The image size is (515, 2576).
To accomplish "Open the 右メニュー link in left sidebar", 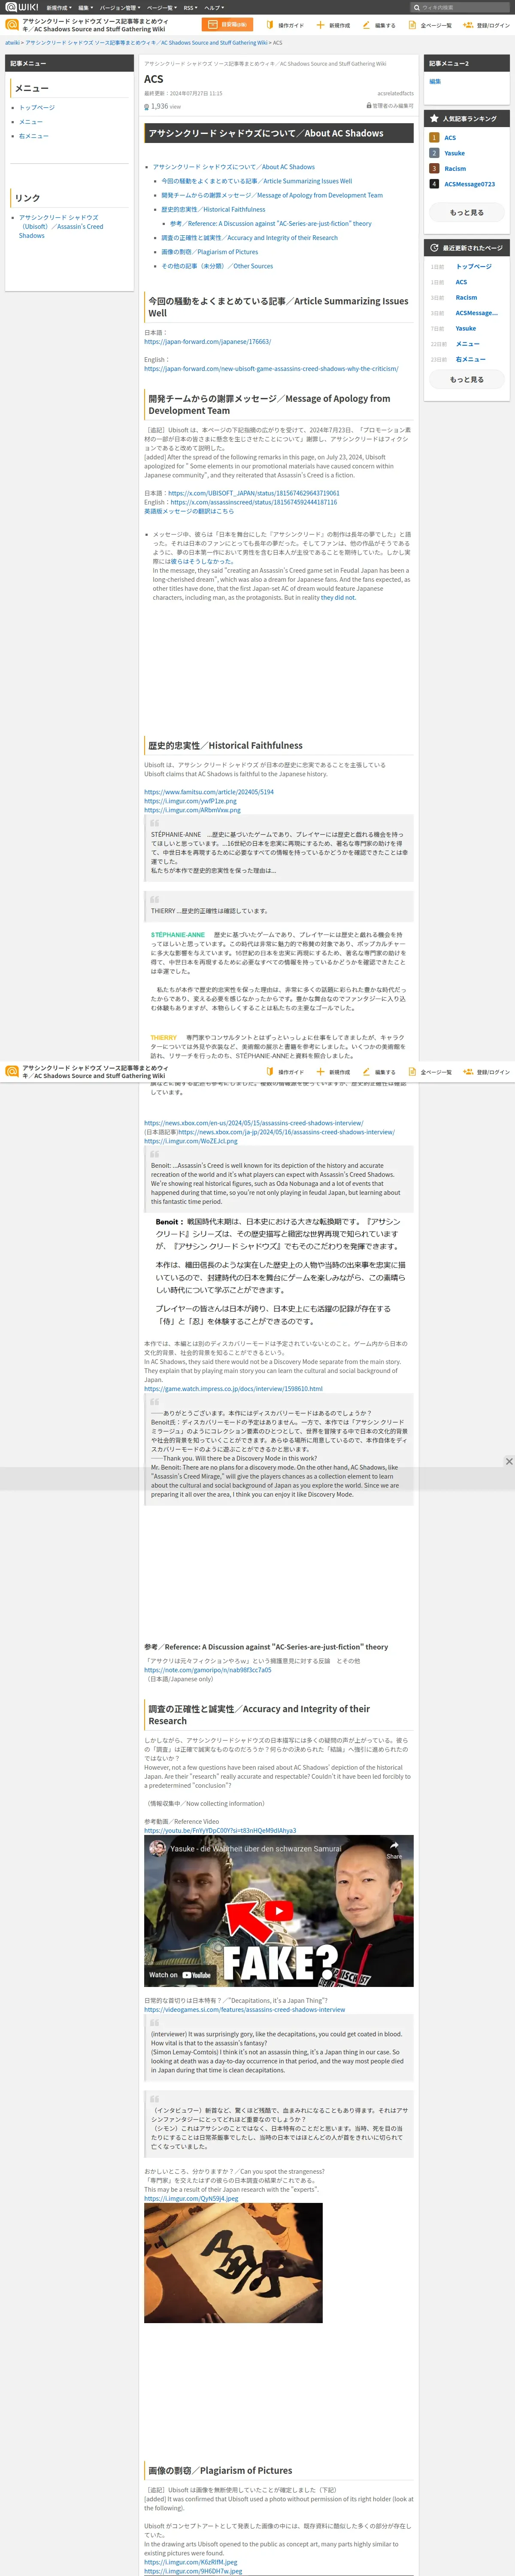I will tap(33, 136).
